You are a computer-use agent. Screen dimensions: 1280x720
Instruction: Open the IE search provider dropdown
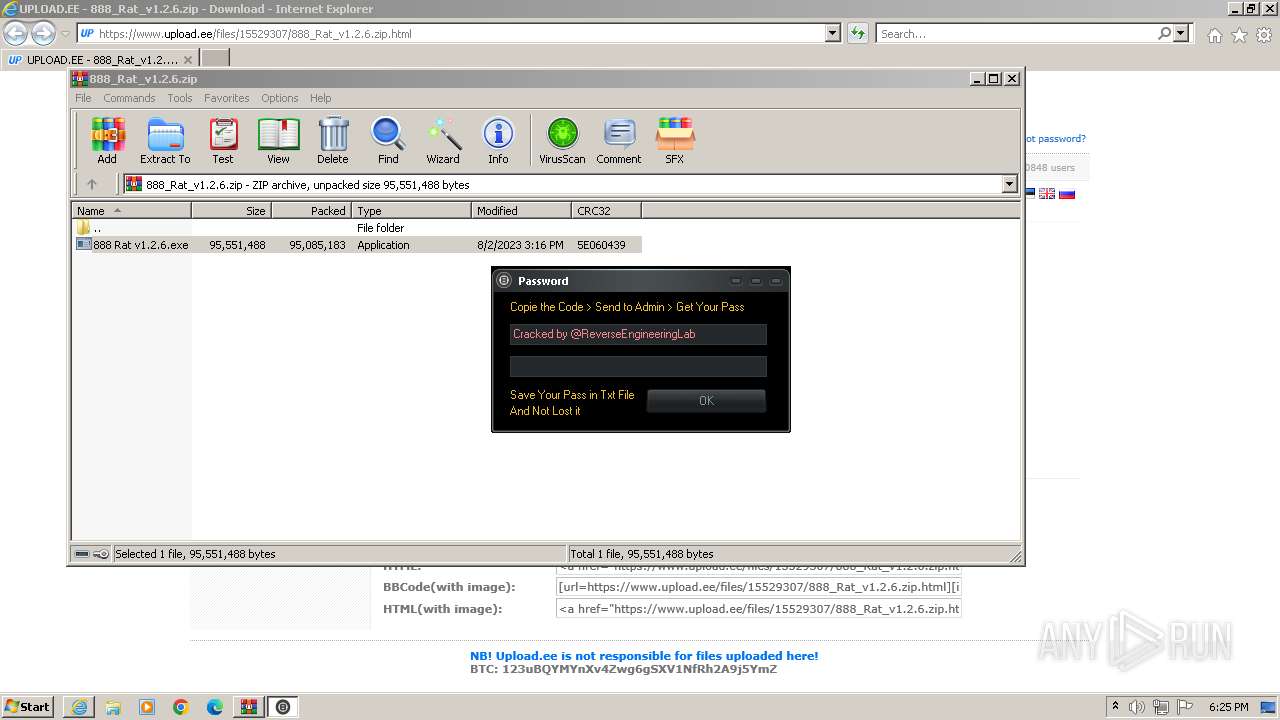click(1182, 33)
